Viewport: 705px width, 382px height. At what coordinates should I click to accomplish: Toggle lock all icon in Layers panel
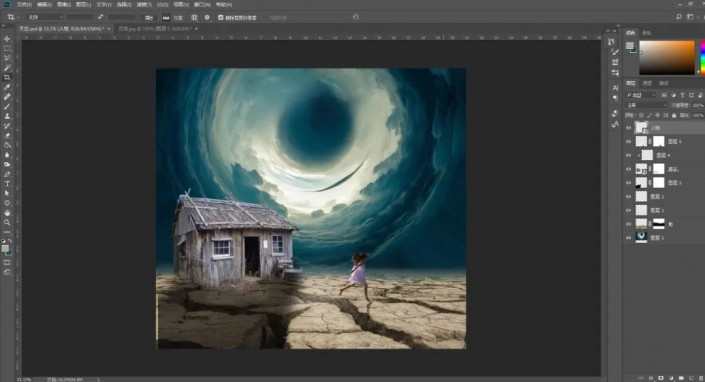pyautogui.click(x=674, y=115)
